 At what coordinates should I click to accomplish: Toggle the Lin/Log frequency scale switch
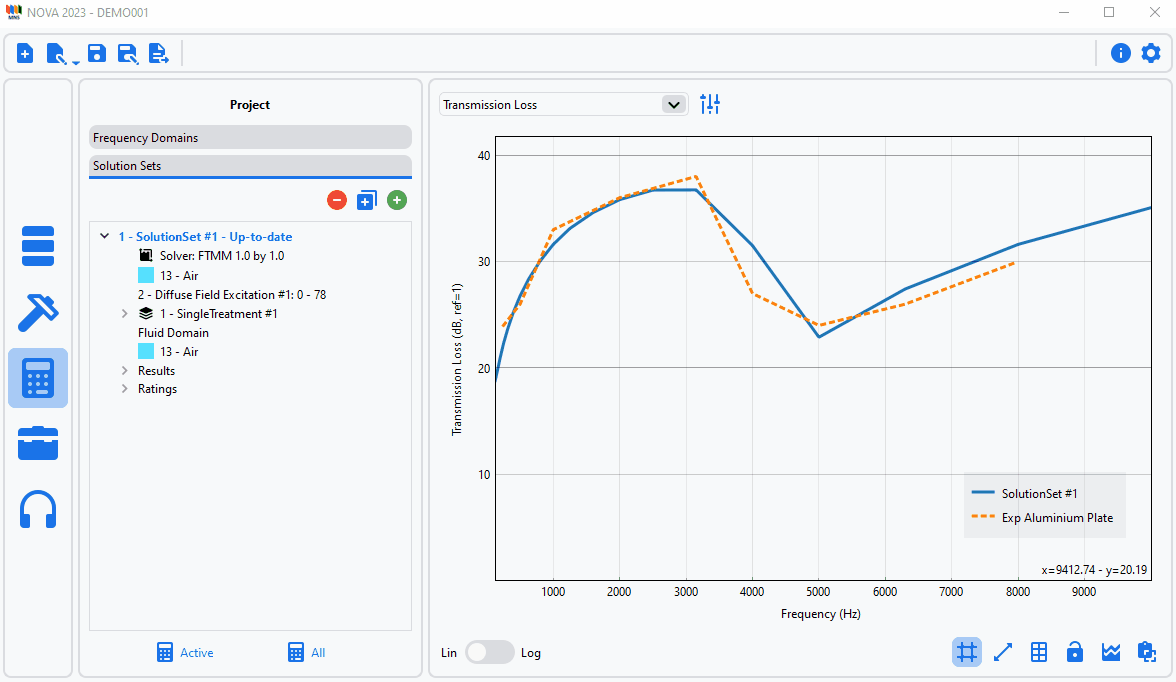(x=489, y=652)
